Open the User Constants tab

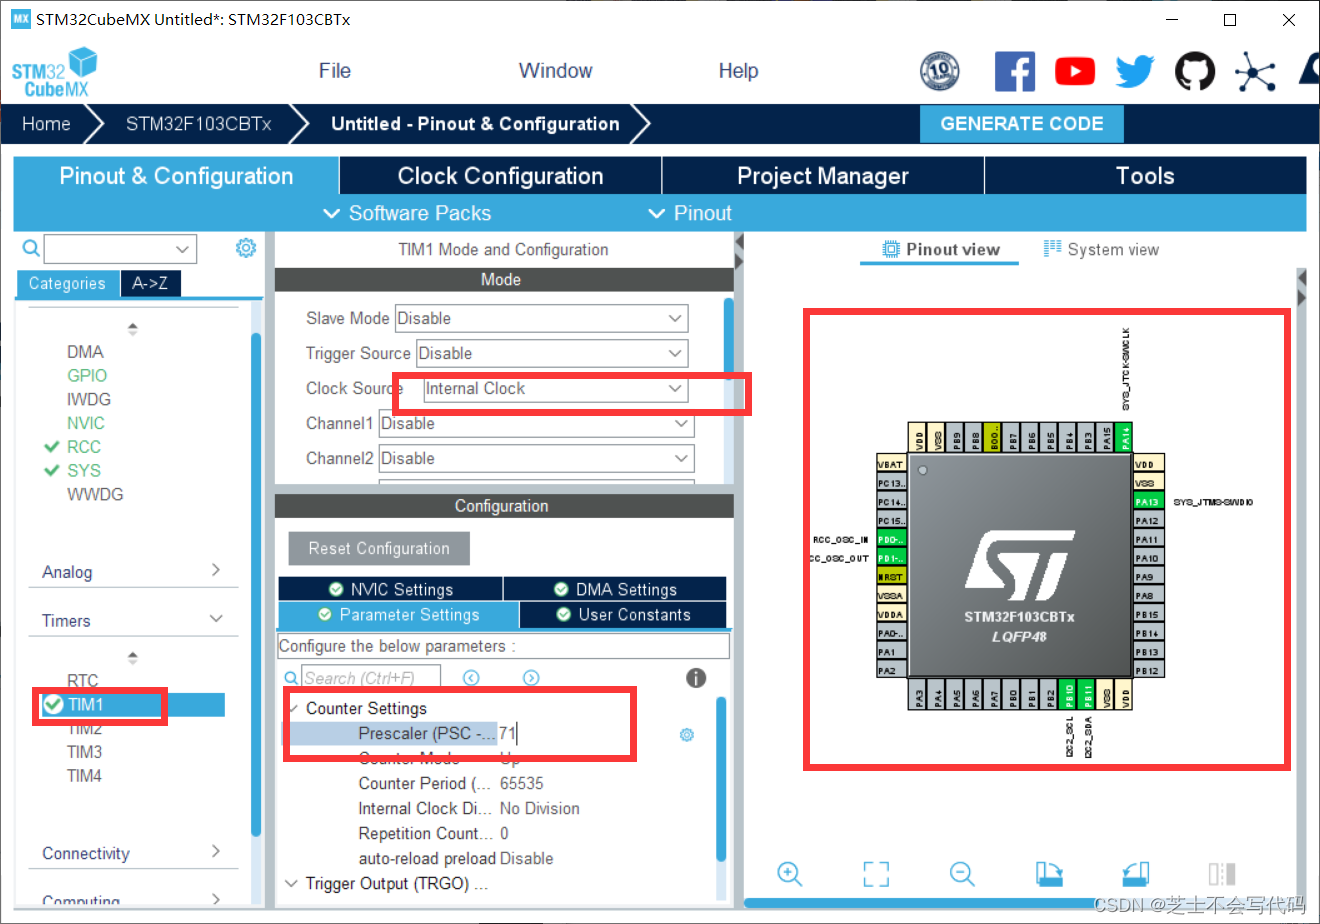click(623, 614)
